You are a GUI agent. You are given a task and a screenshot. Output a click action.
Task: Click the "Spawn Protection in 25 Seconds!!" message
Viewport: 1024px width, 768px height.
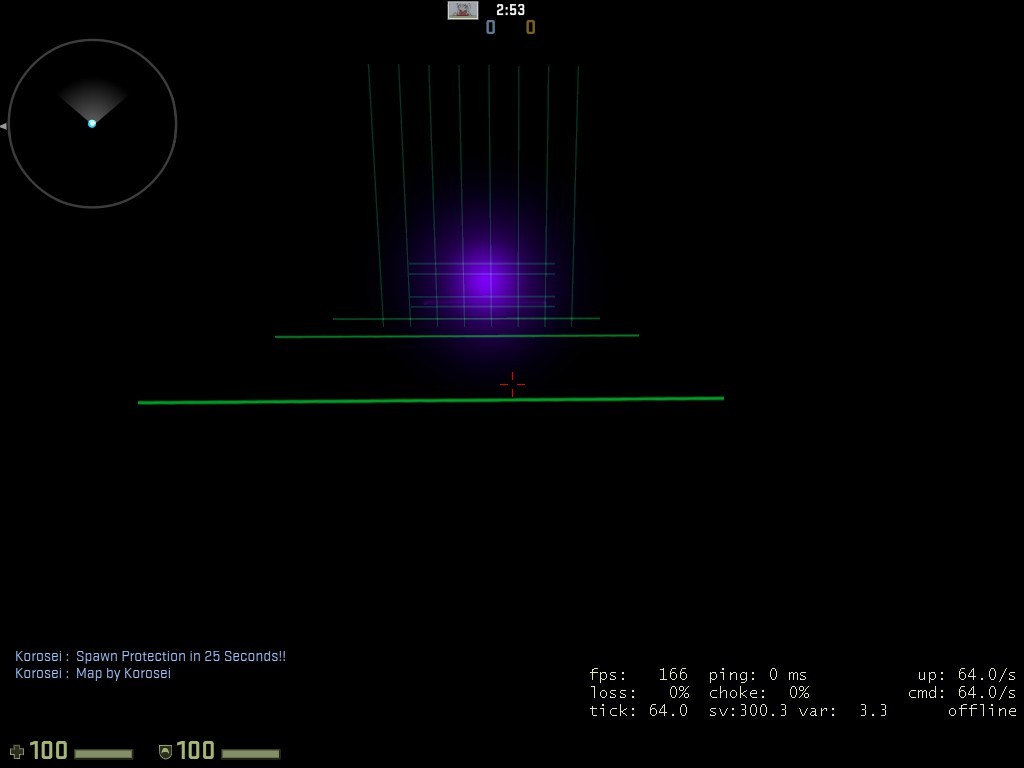(x=181, y=656)
